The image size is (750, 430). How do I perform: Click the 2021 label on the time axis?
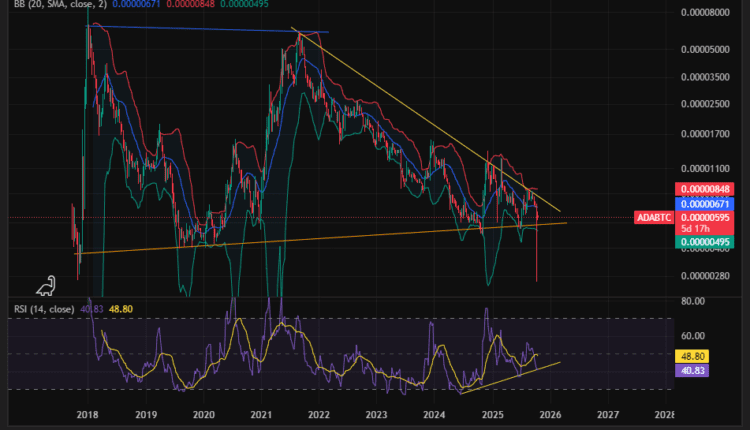(x=261, y=413)
